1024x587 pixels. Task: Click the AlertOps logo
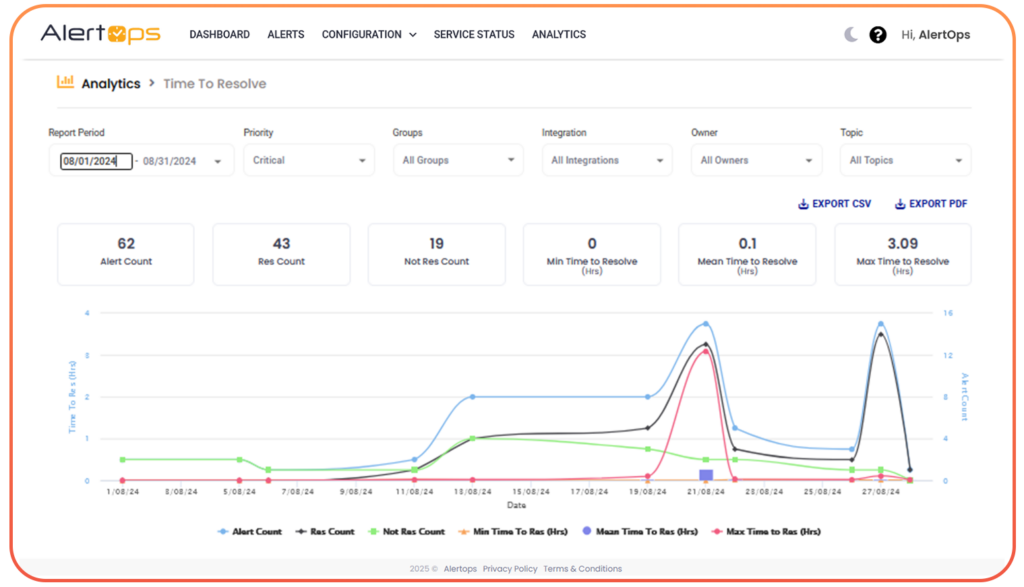(100, 33)
